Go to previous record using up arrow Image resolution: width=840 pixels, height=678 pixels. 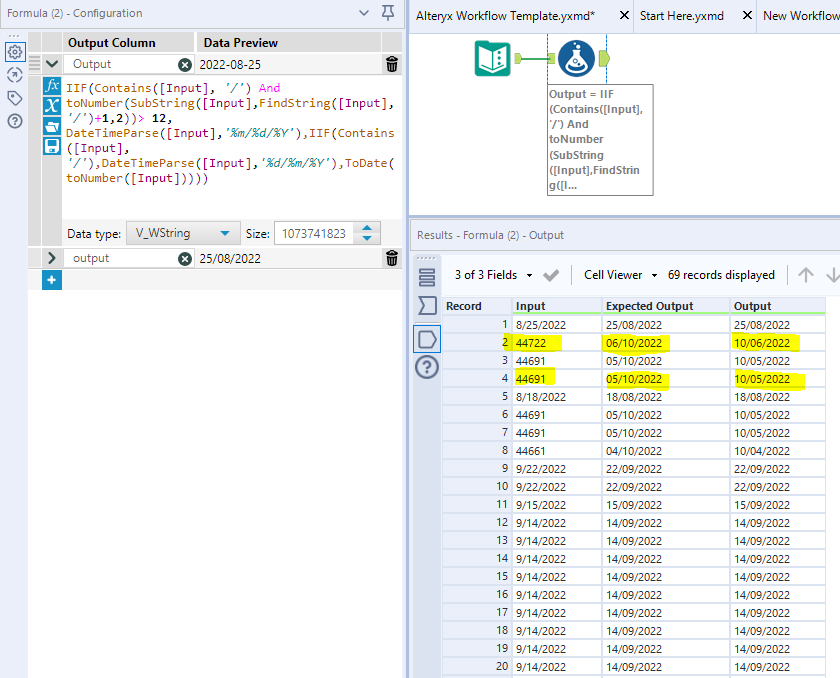[x=806, y=275]
